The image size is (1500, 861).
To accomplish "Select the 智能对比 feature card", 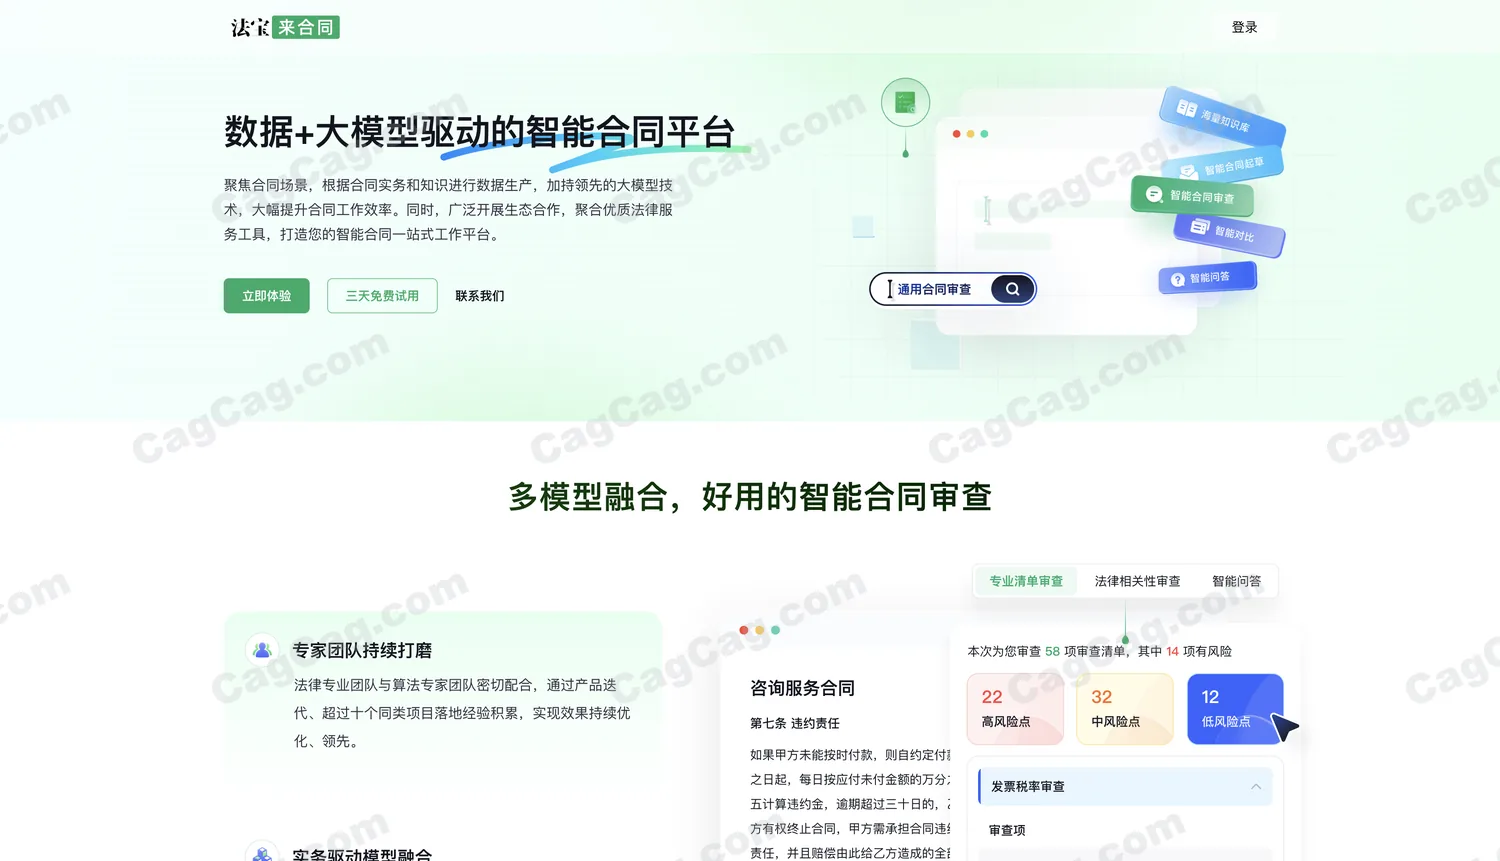I will pos(1229,233).
